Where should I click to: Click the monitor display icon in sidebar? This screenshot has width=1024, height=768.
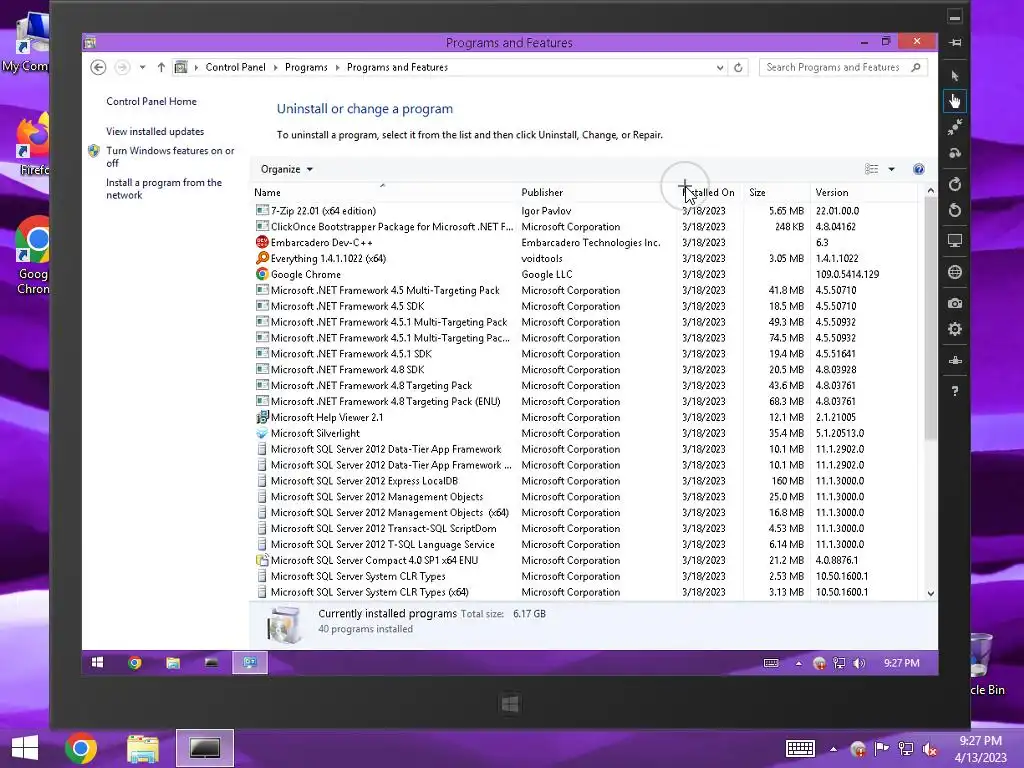955,241
